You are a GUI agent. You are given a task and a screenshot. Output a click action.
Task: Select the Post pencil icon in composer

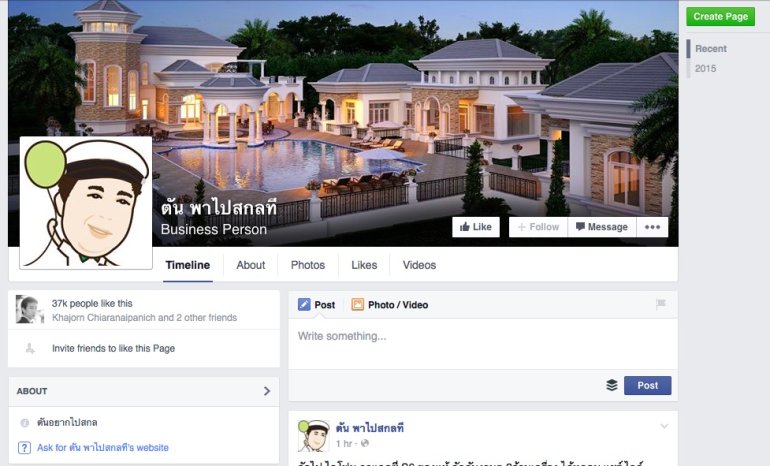(304, 304)
